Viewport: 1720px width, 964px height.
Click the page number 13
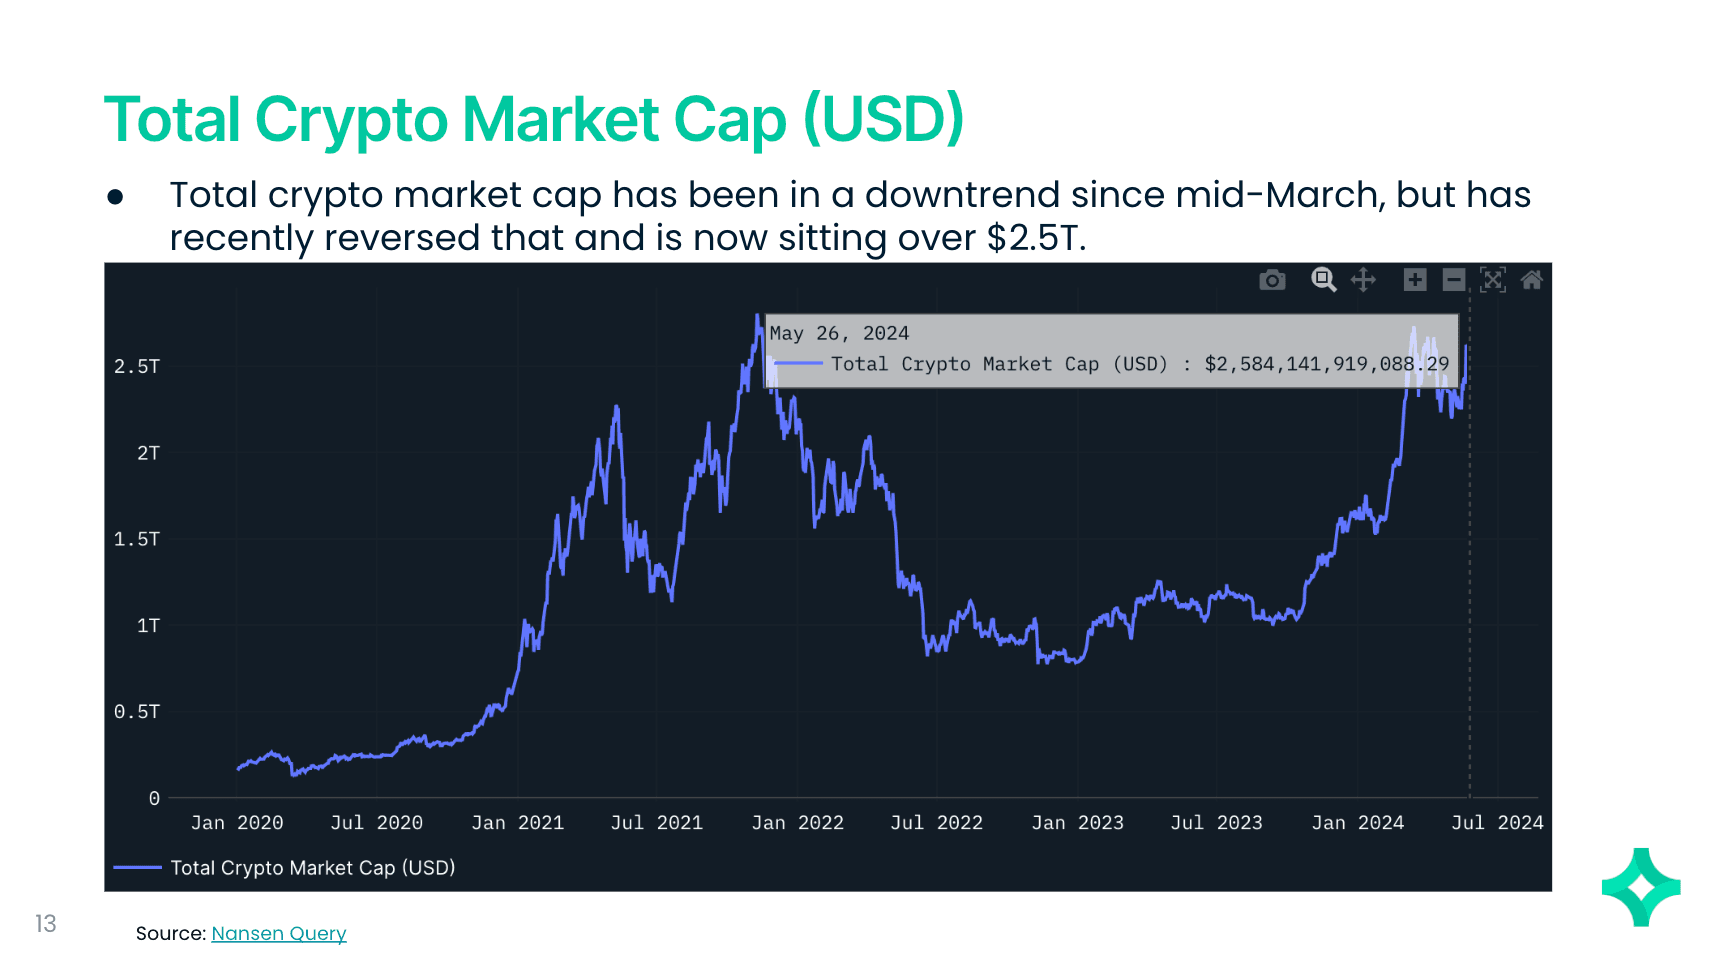tap(46, 923)
